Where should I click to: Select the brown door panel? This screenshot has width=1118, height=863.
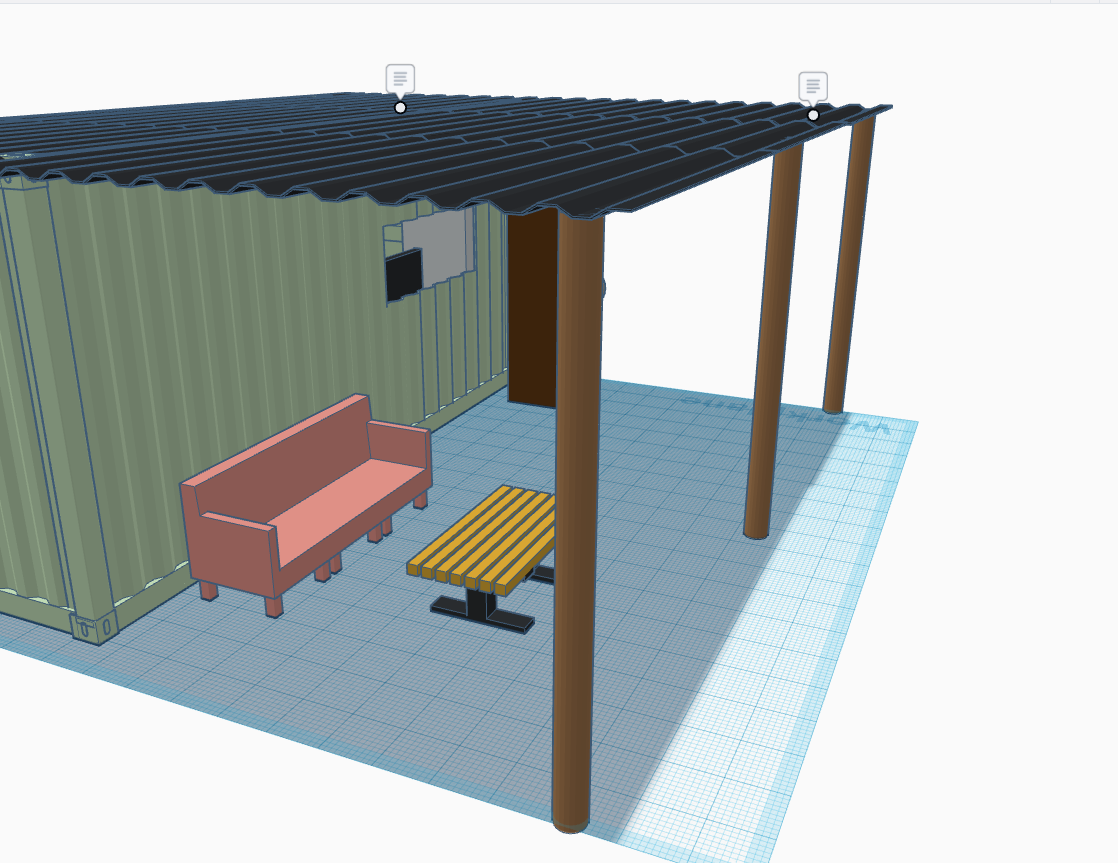point(535,300)
